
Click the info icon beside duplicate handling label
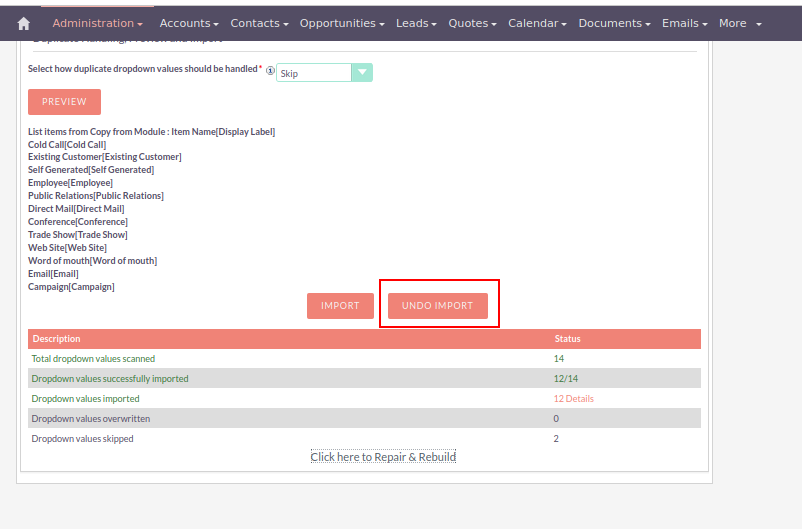tap(270, 71)
